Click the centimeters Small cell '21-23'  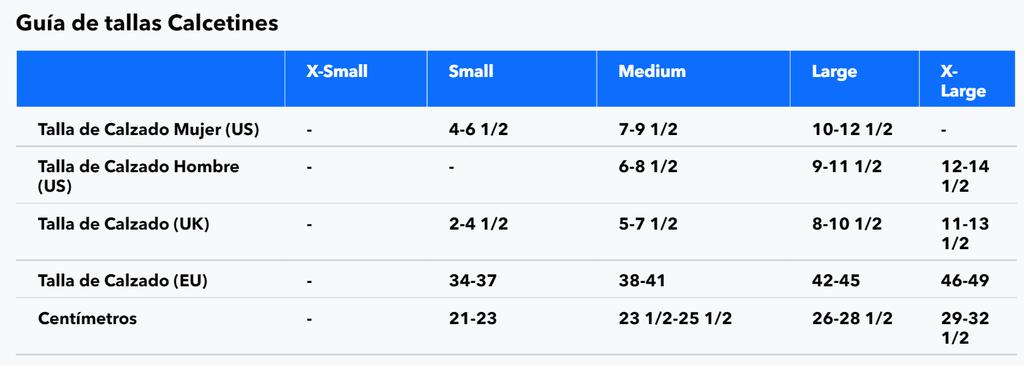pos(472,318)
